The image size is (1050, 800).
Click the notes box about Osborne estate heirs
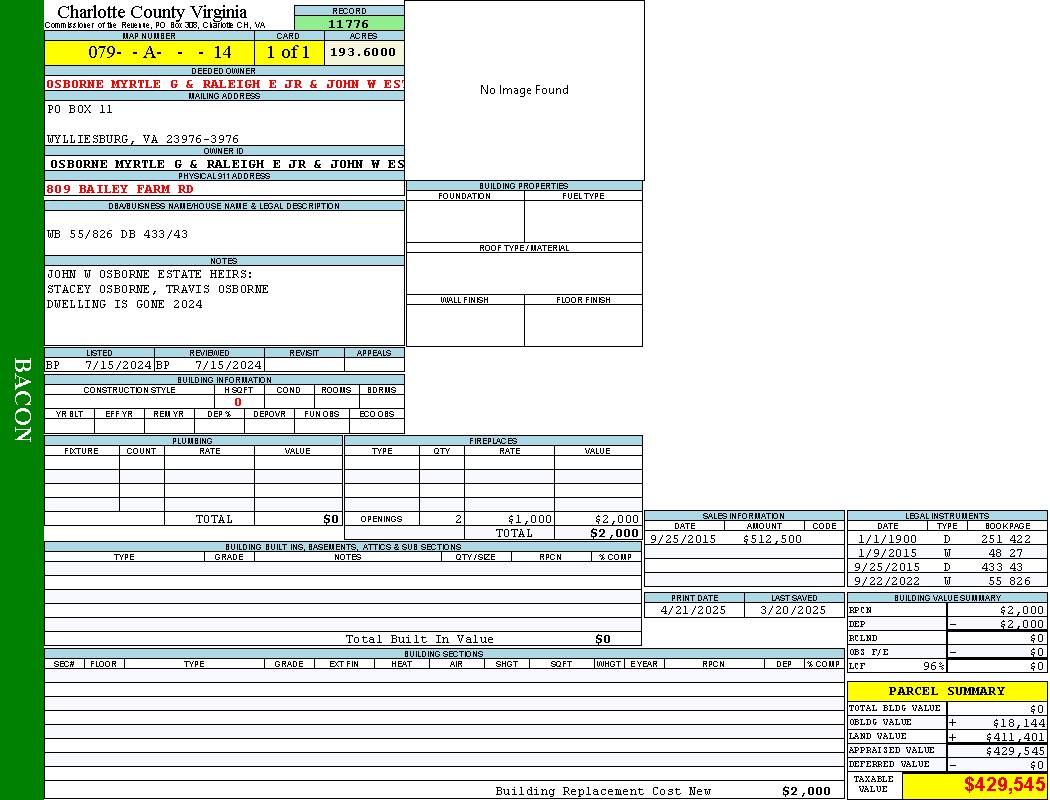(224, 304)
